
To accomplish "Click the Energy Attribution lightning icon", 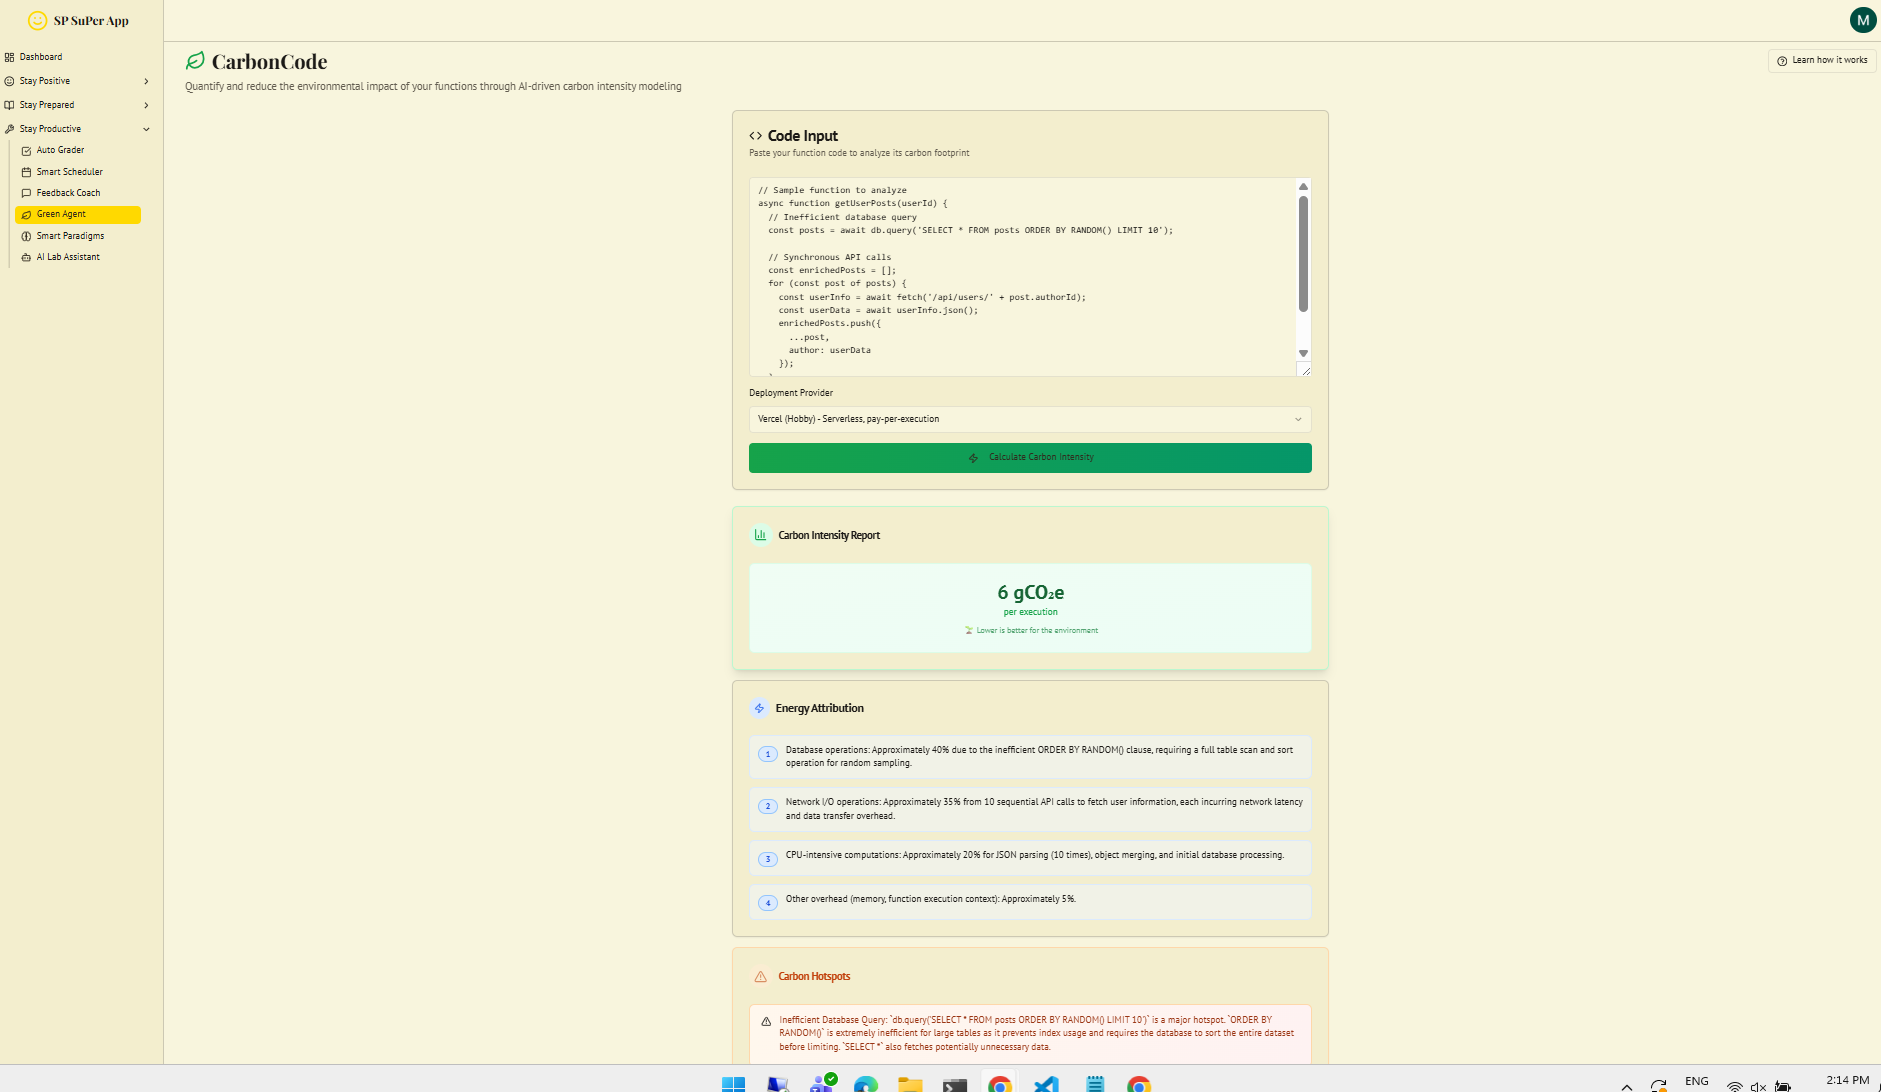I will [x=759, y=708].
